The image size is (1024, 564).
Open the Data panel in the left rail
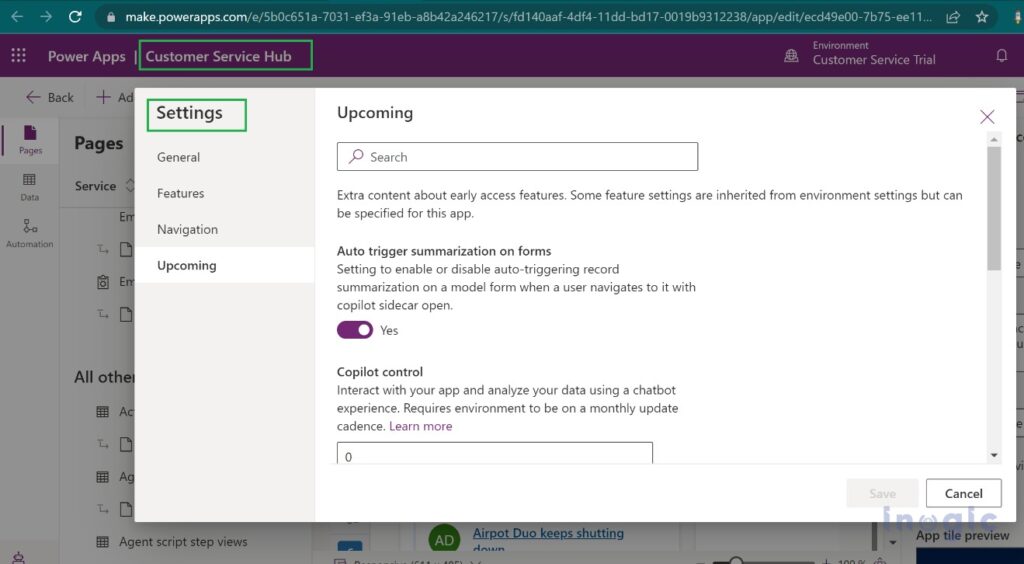[30, 187]
